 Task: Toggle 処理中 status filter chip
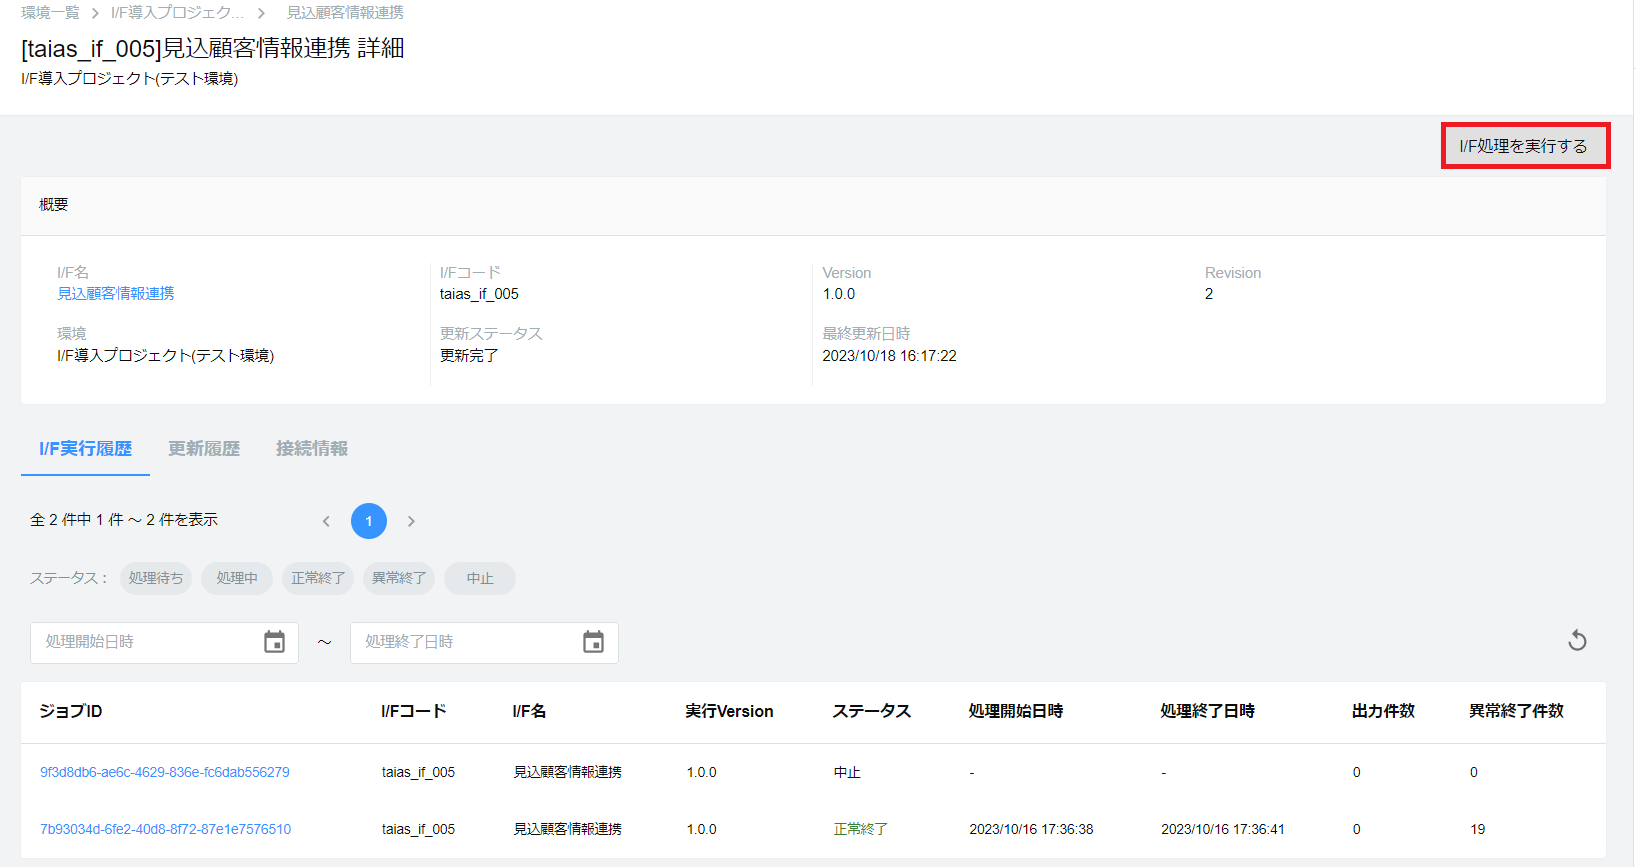click(x=237, y=578)
